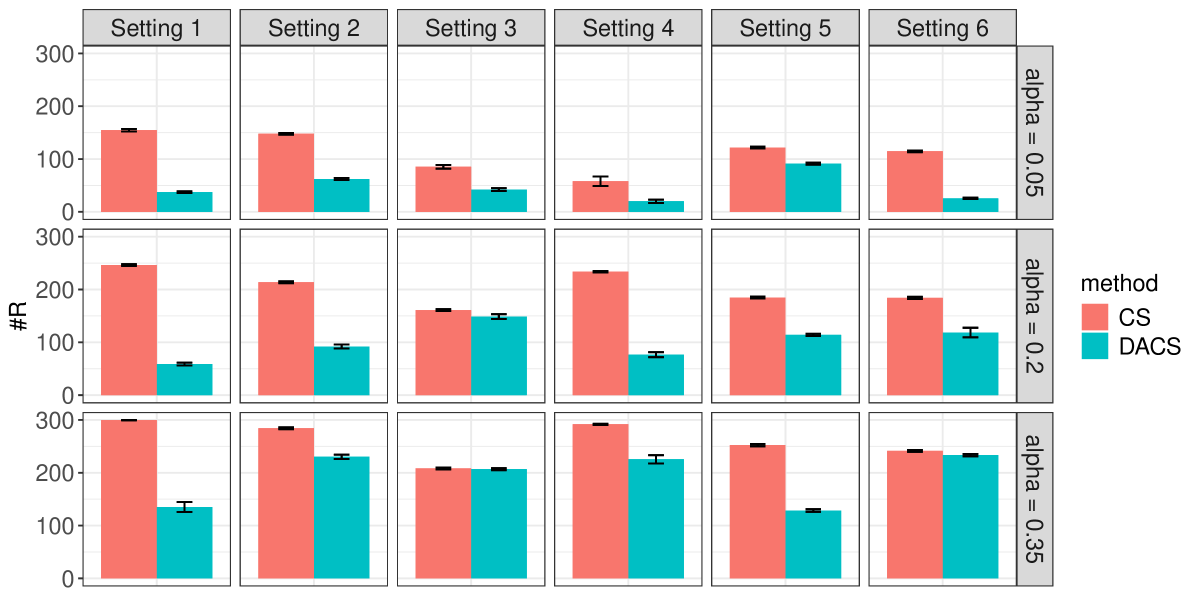
Task: Click the alpha = 0.05 row label
Action: (x=1035, y=132)
